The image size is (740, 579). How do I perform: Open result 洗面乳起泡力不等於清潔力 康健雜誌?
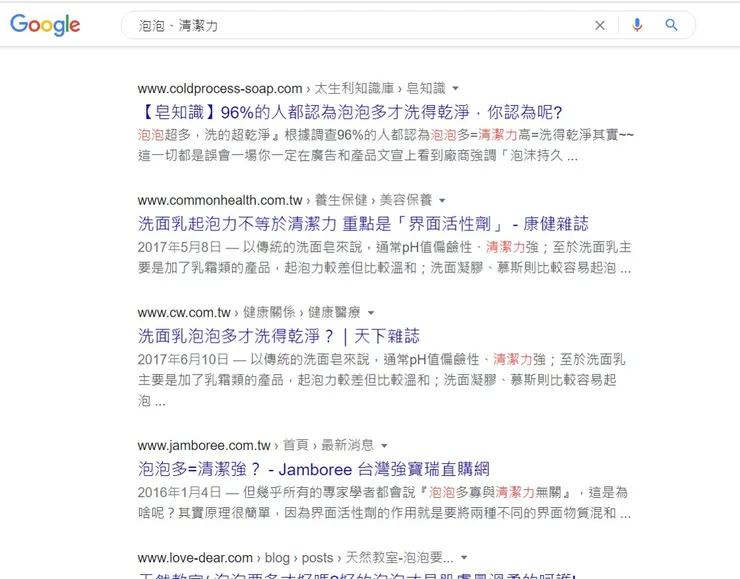pos(363,224)
